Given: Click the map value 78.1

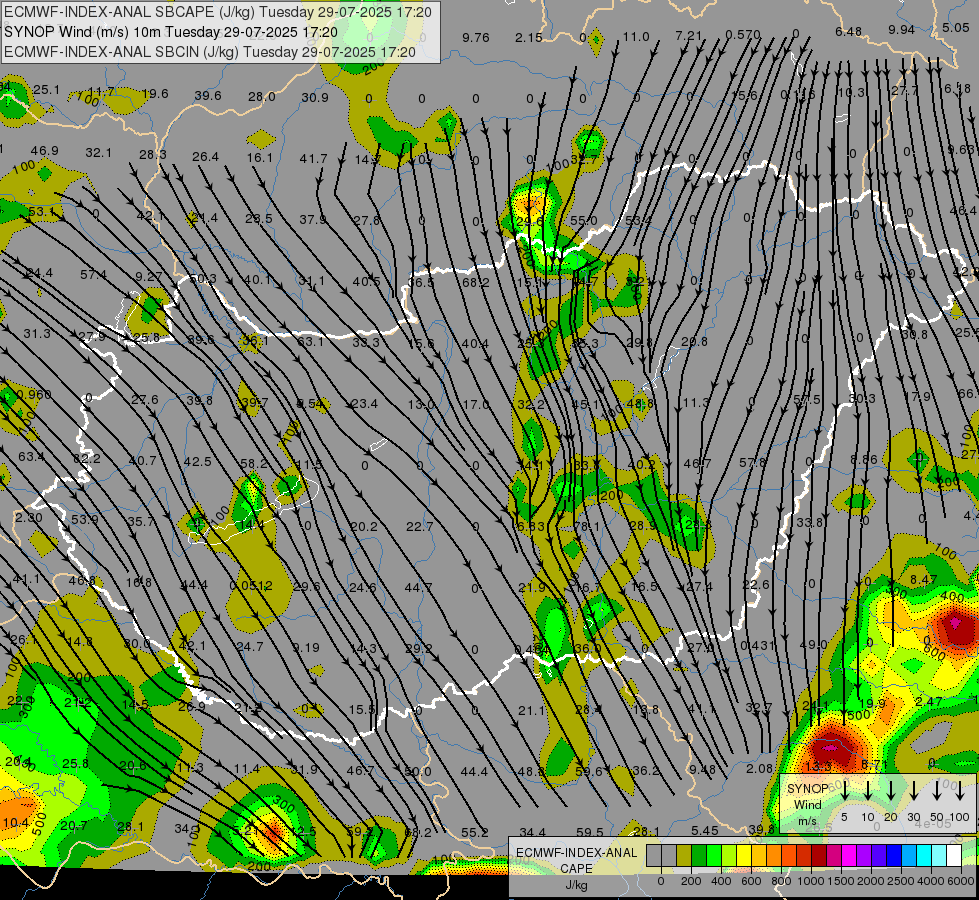Looking at the screenshot, I should (587, 527).
